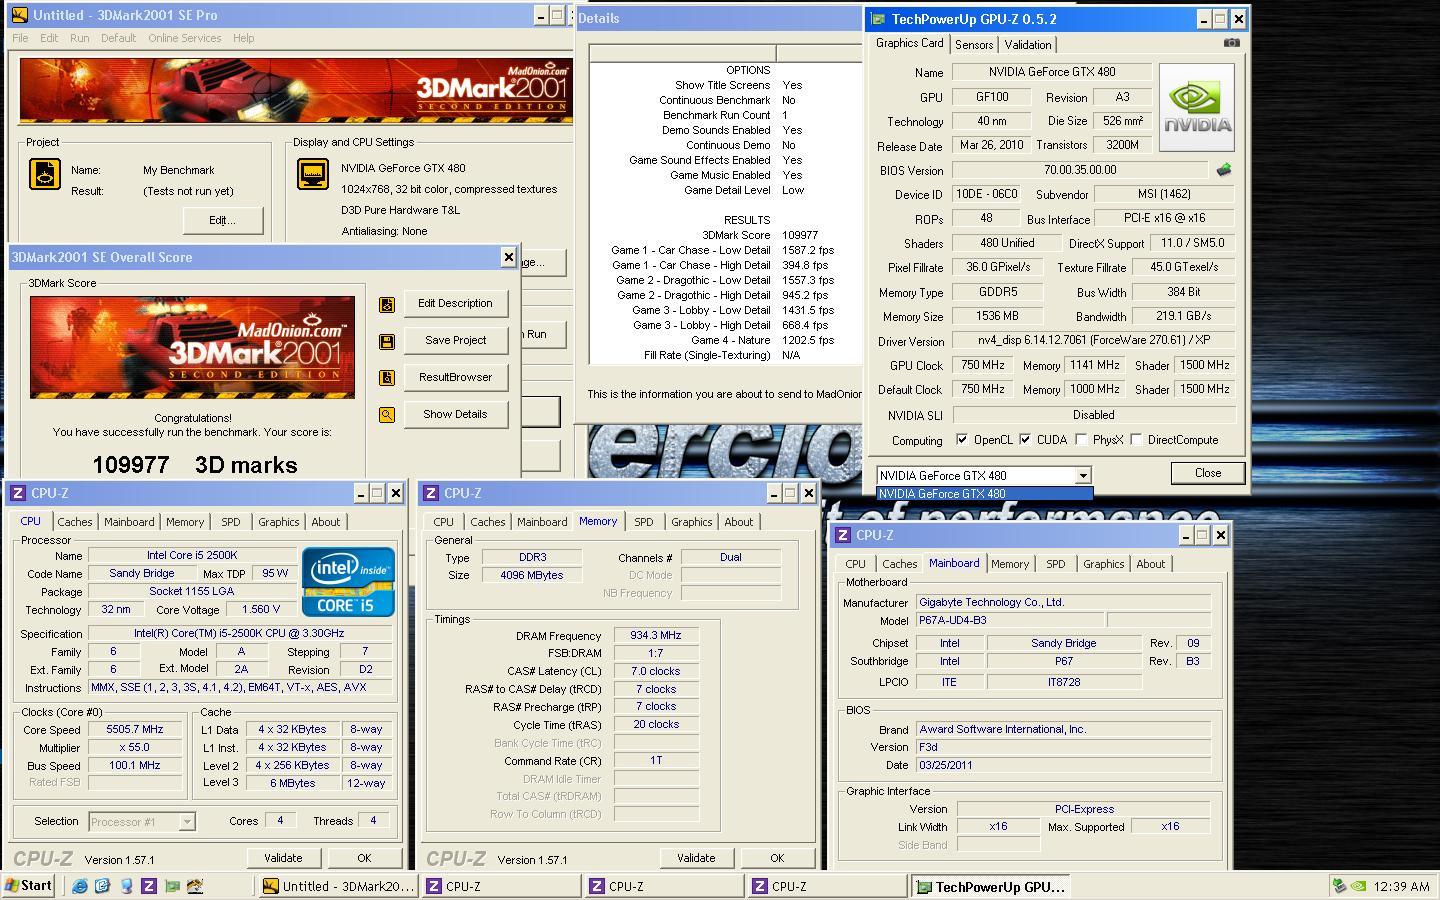
Task: Open SPD tab in CPU-Z memory window
Action: click(644, 522)
